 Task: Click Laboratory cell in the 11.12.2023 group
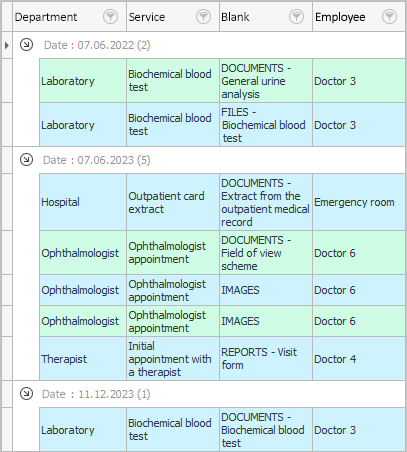pos(83,430)
